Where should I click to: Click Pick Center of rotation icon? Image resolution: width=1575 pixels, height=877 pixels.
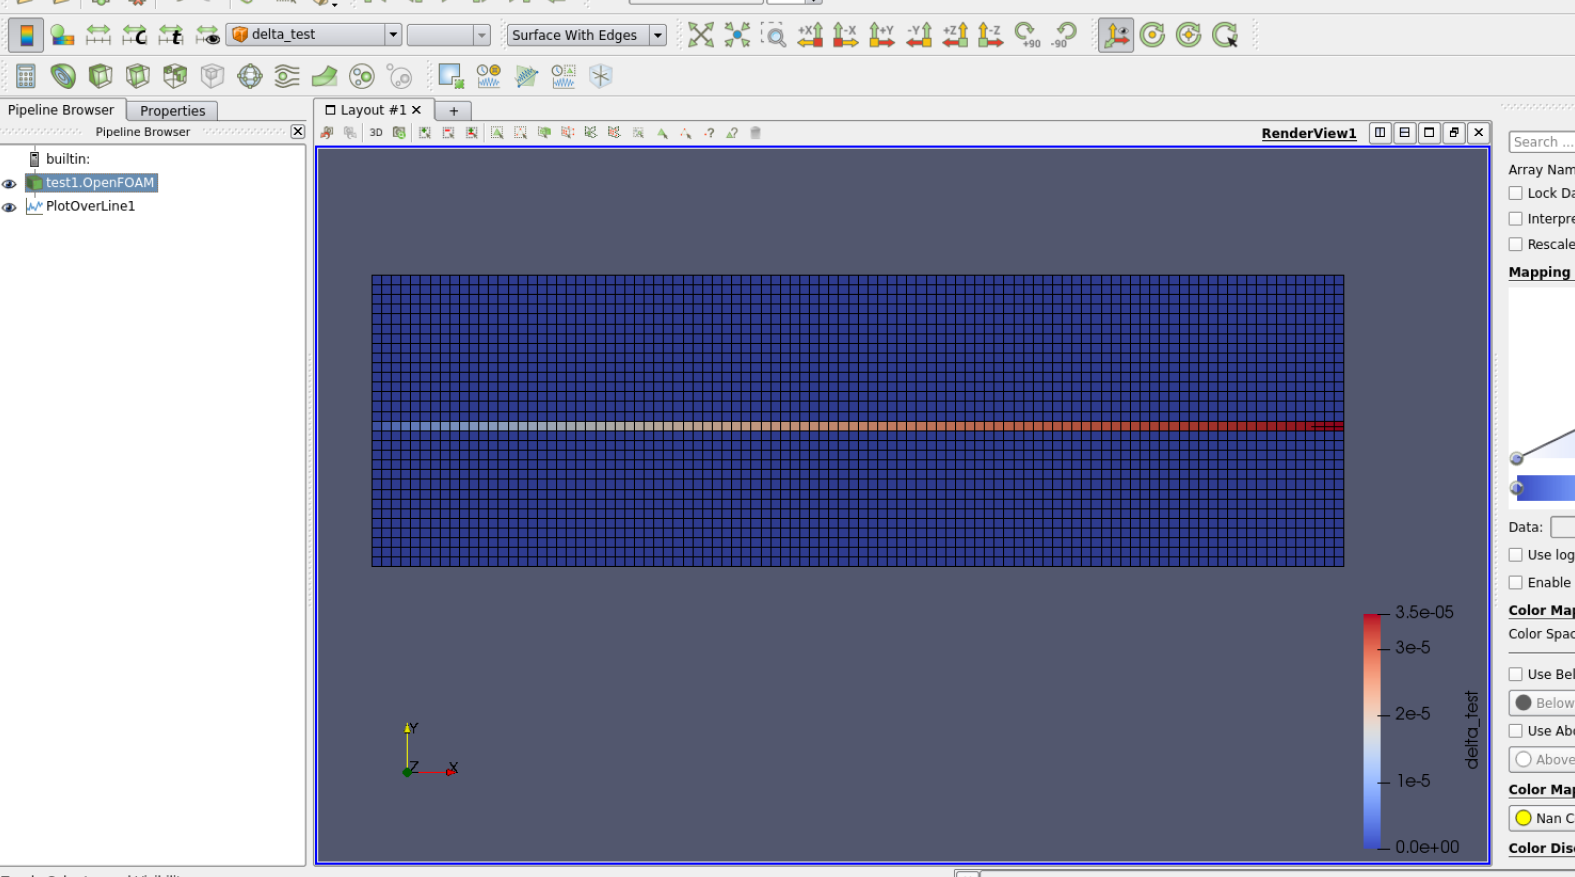pos(1225,35)
